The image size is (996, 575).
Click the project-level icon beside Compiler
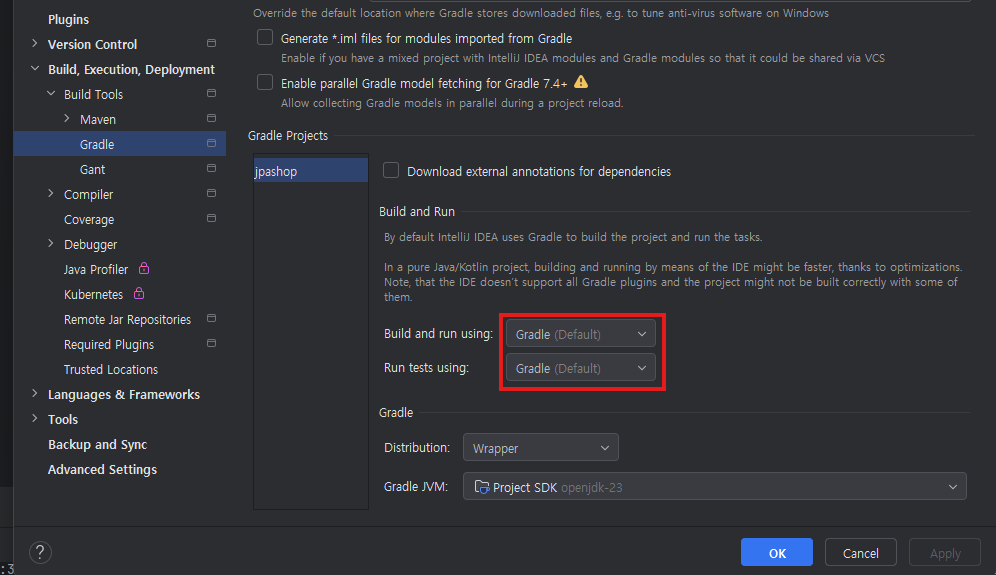pos(212,193)
